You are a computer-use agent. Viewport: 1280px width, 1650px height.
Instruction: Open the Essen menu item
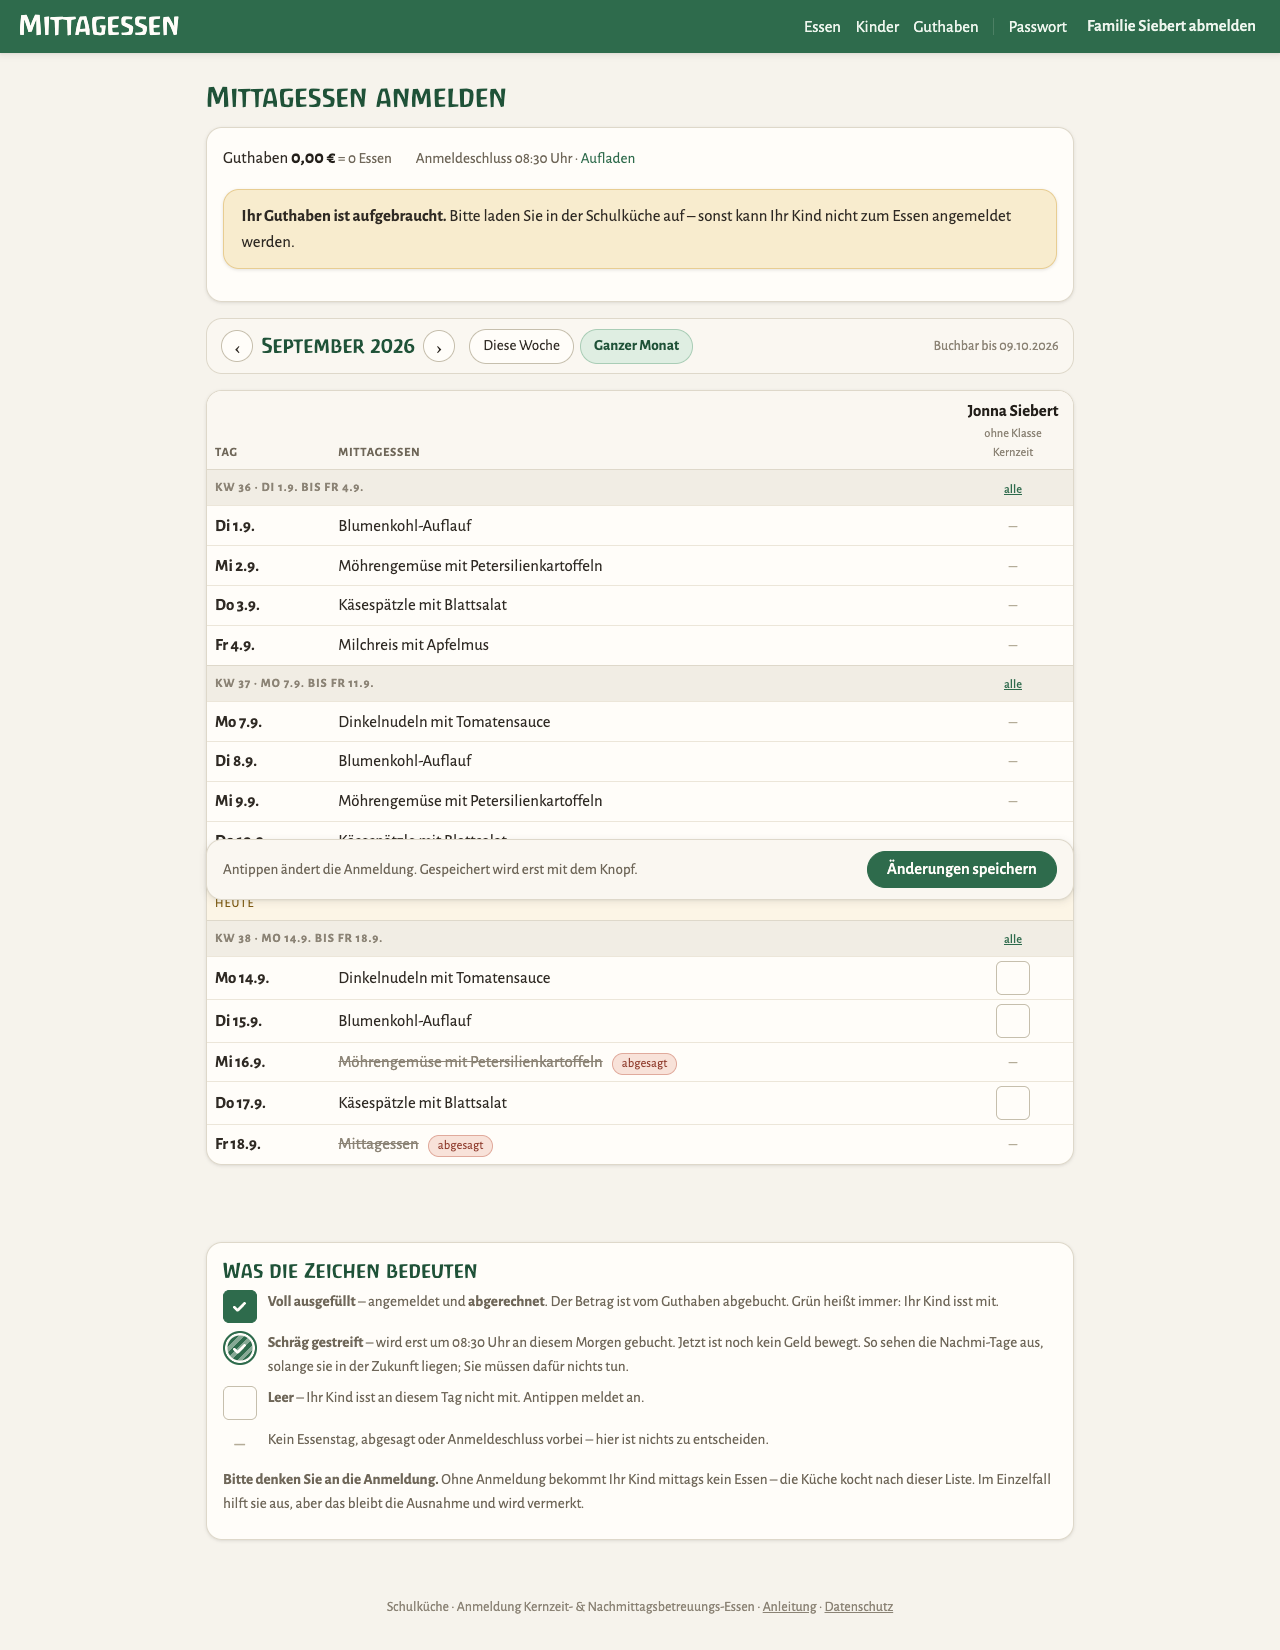(822, 27)
